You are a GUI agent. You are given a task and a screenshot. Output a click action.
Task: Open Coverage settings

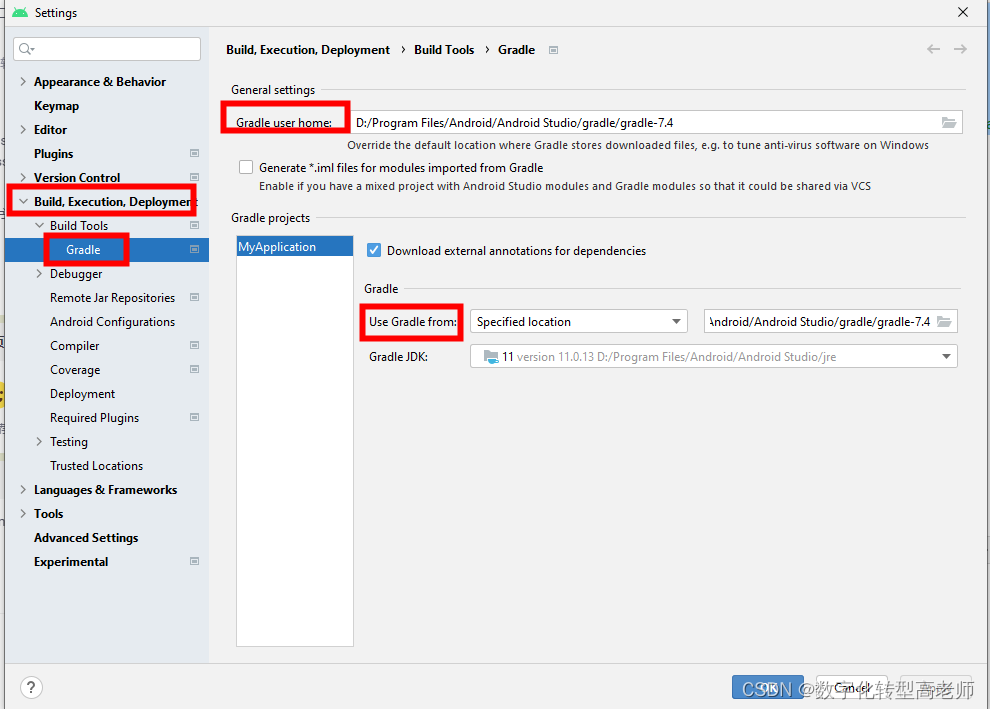75,369
